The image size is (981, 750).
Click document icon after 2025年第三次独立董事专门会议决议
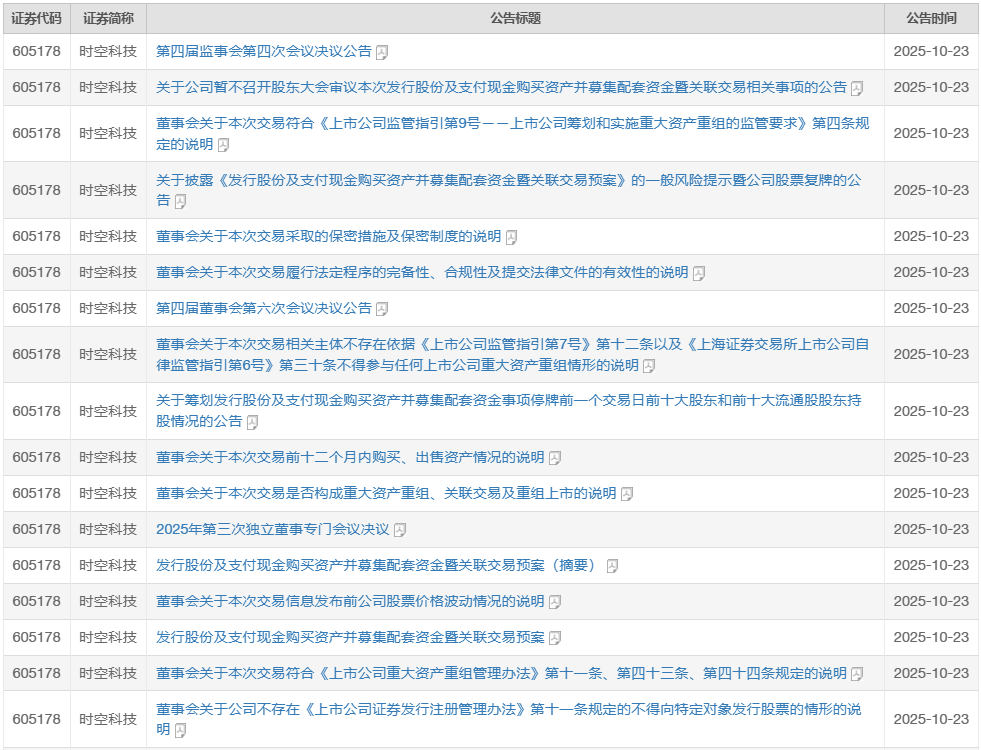[x=400, y=530]
